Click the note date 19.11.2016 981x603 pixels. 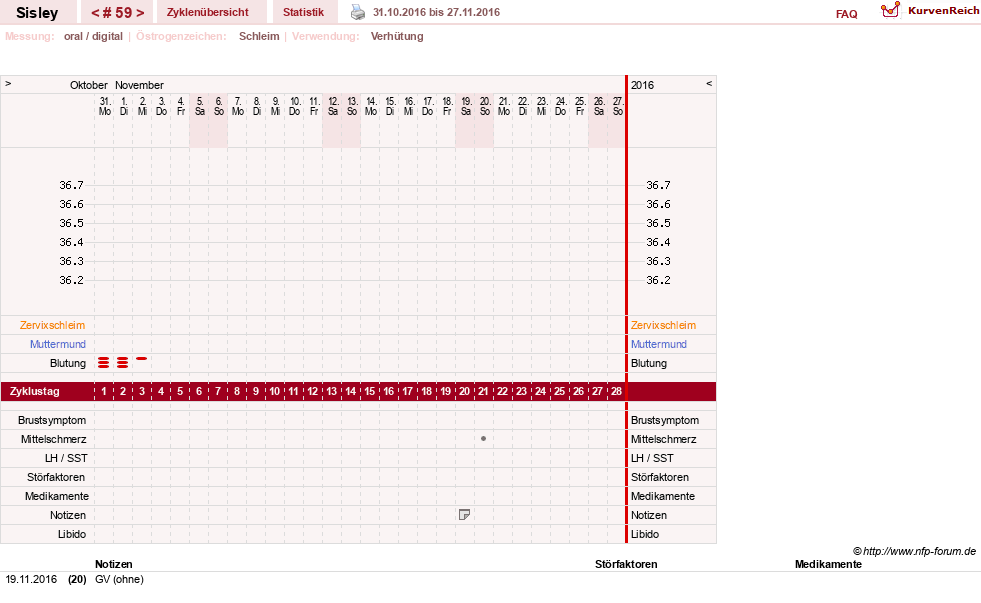point(31,579)
